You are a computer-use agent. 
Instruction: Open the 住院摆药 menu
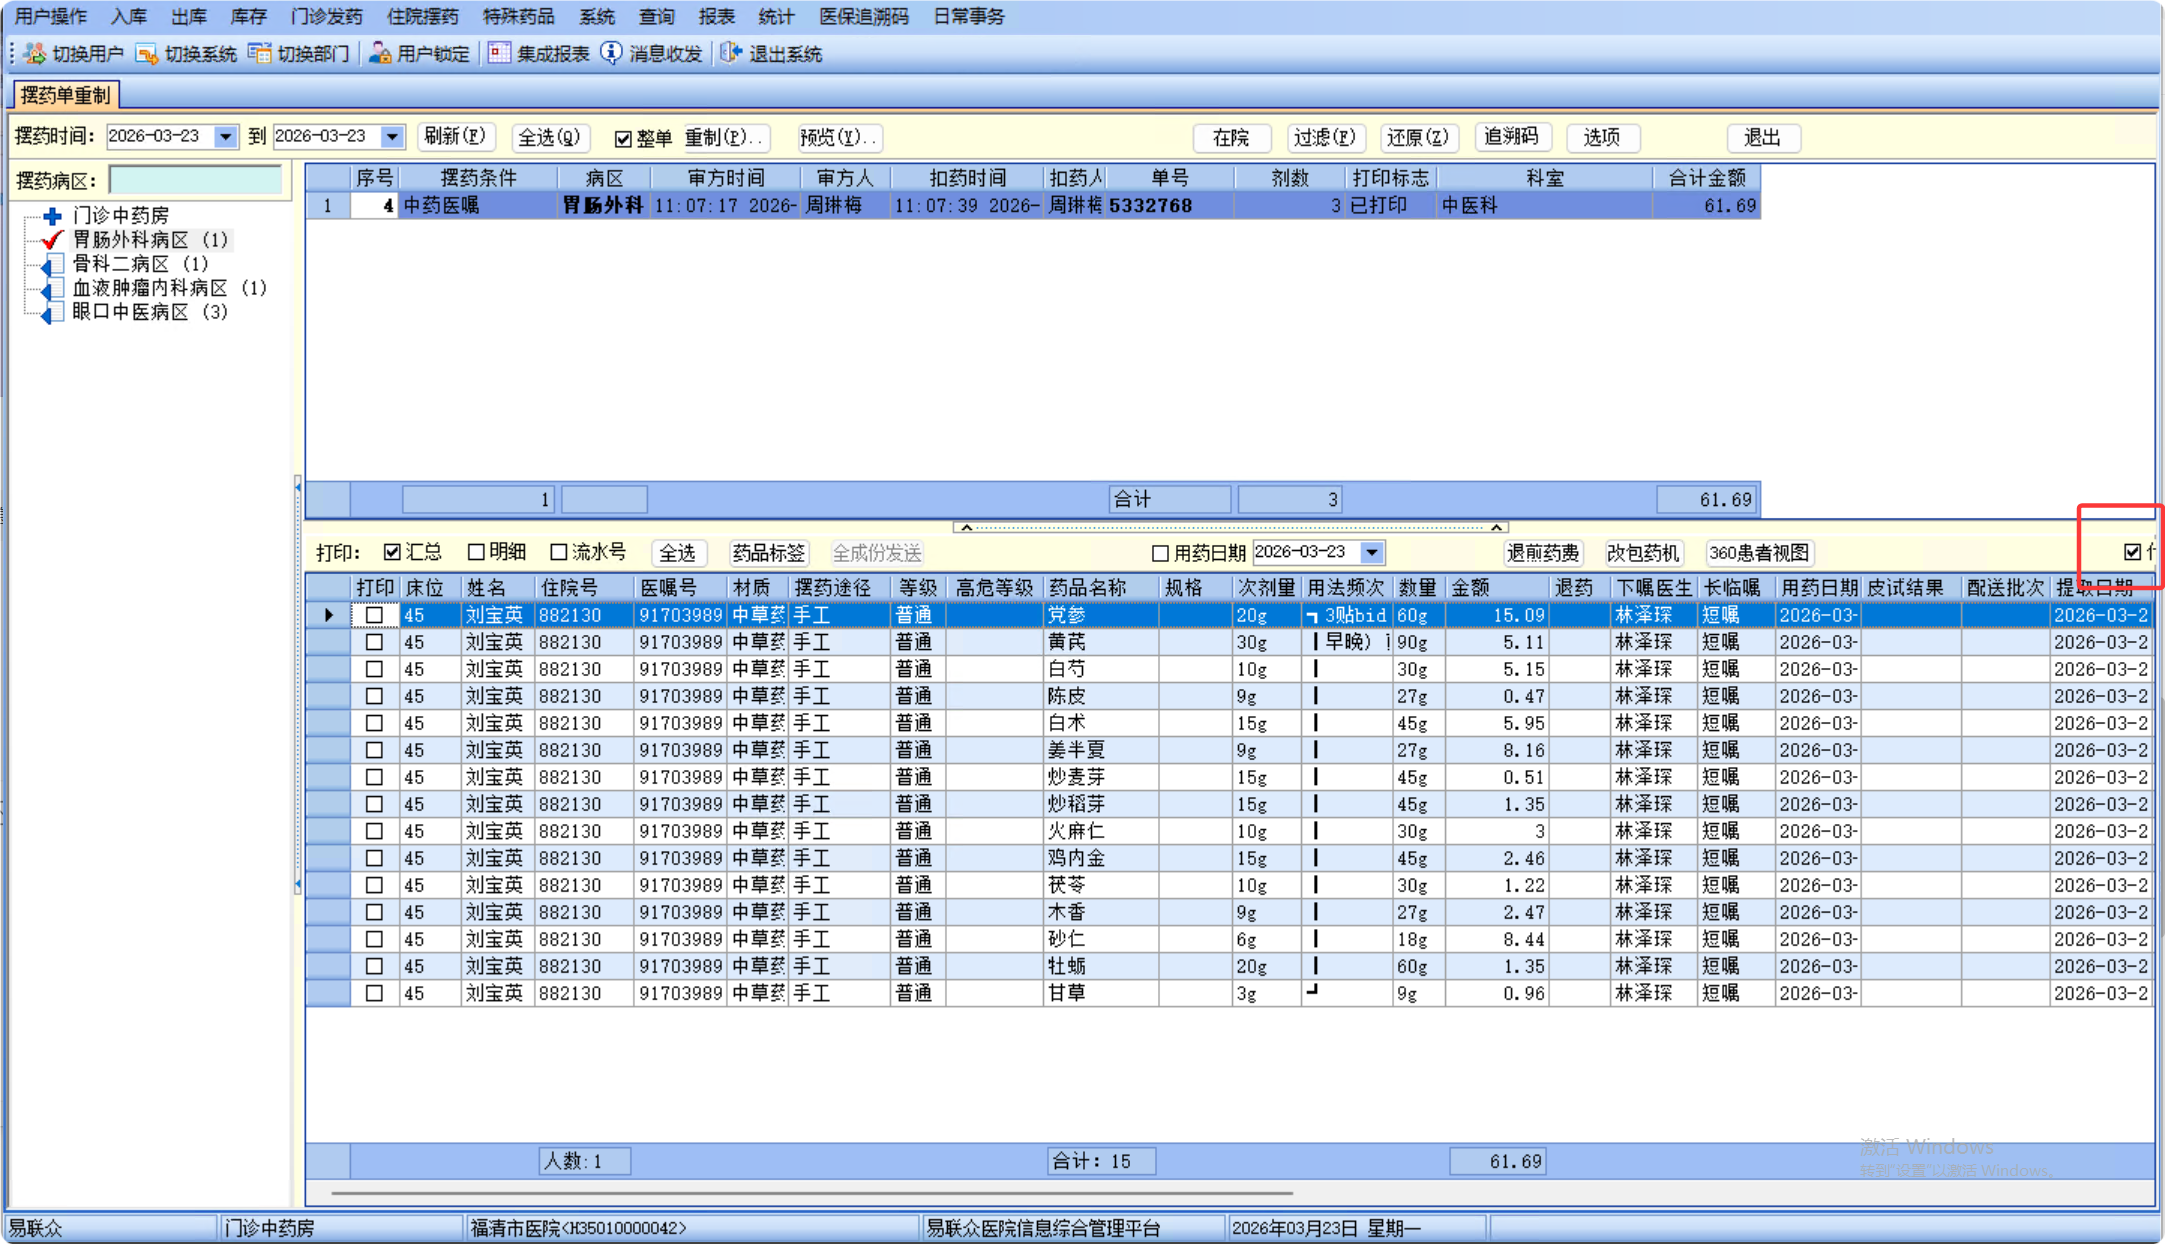coord(421,16)
